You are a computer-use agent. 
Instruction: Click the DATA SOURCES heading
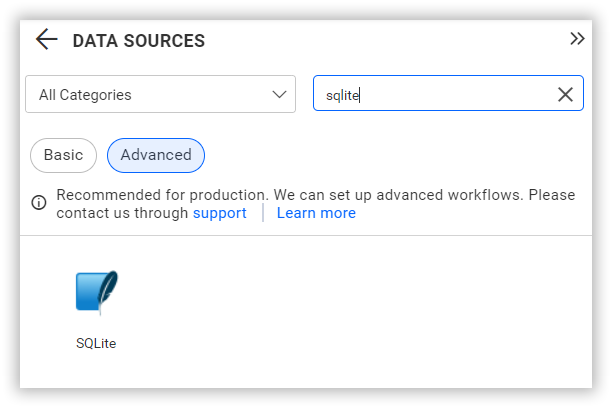point(139,41)
